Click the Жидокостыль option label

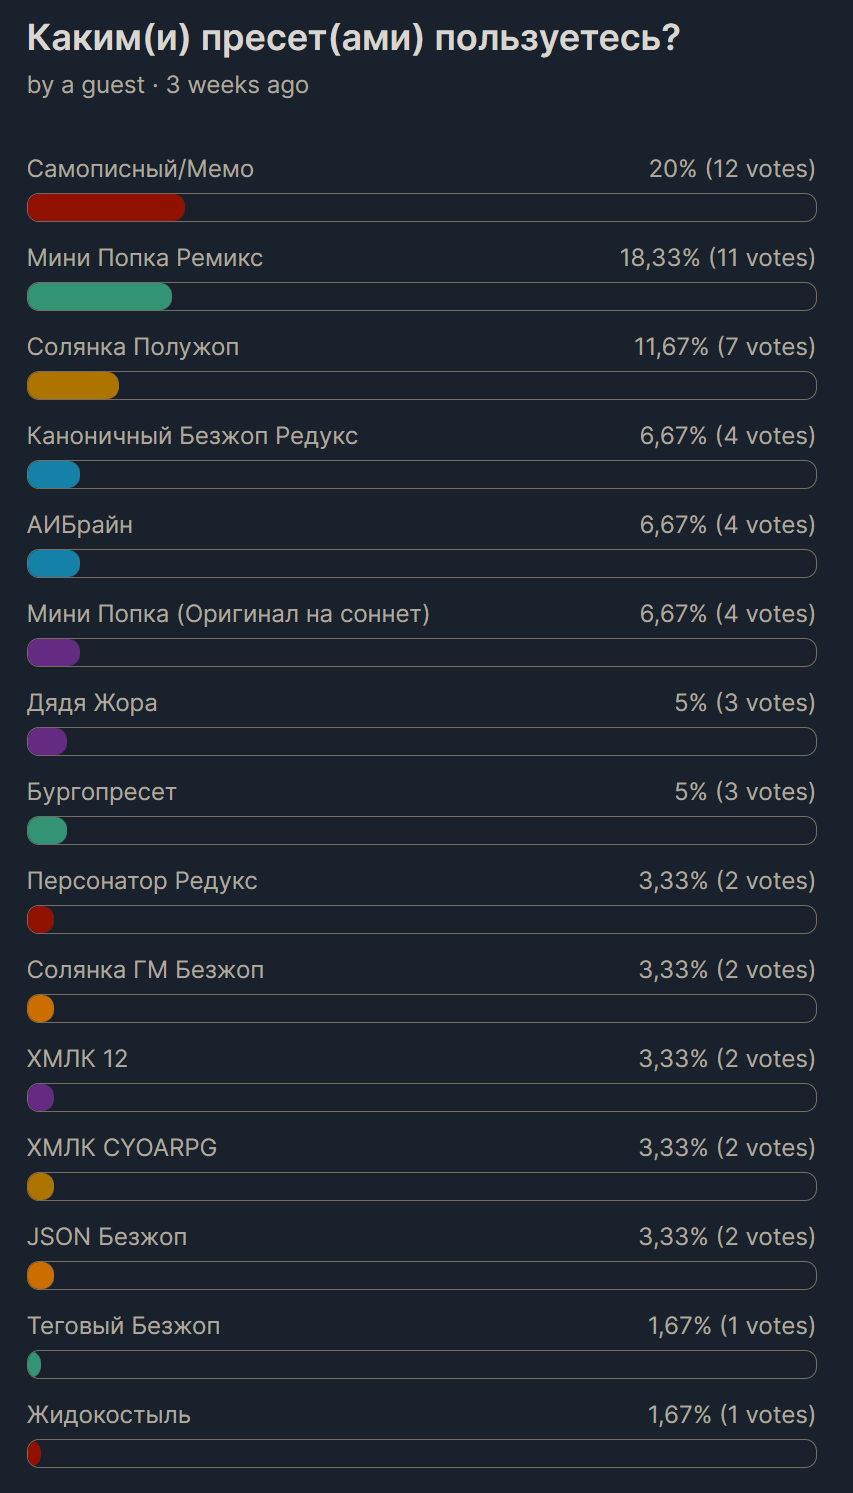click(x=109, y=1415)
